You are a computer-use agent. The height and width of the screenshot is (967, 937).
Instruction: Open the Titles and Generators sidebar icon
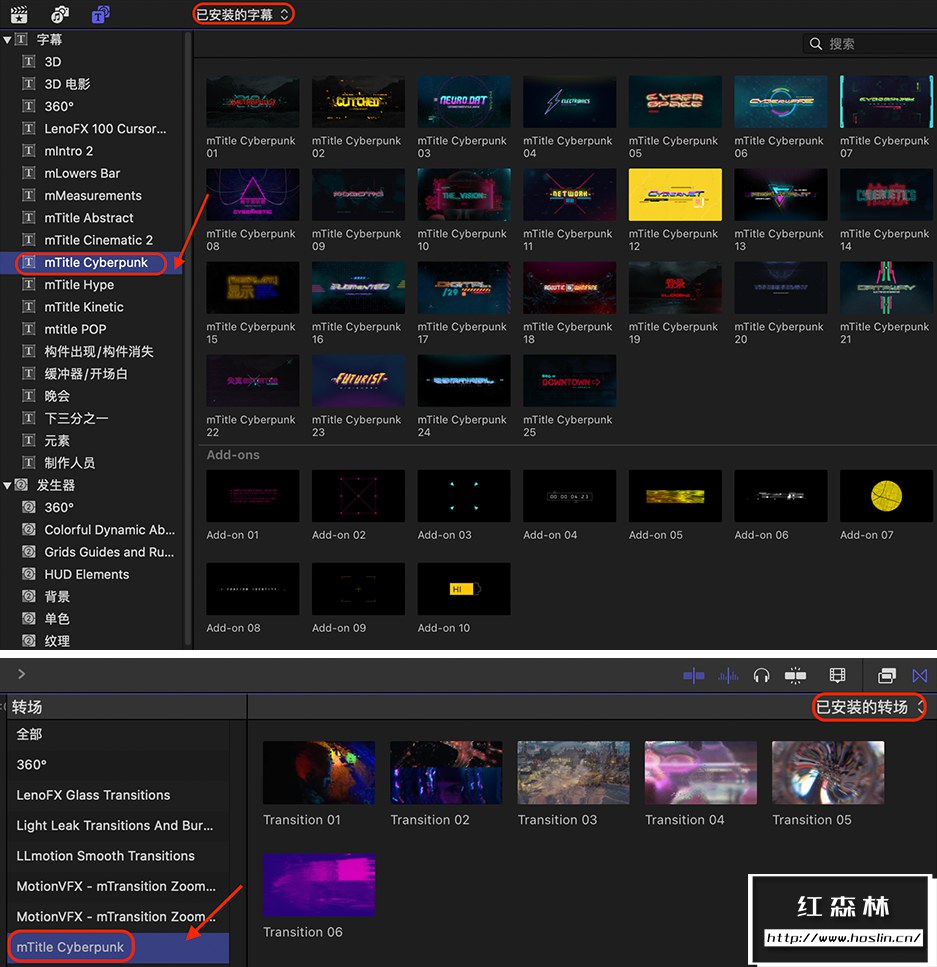(101, 14)
